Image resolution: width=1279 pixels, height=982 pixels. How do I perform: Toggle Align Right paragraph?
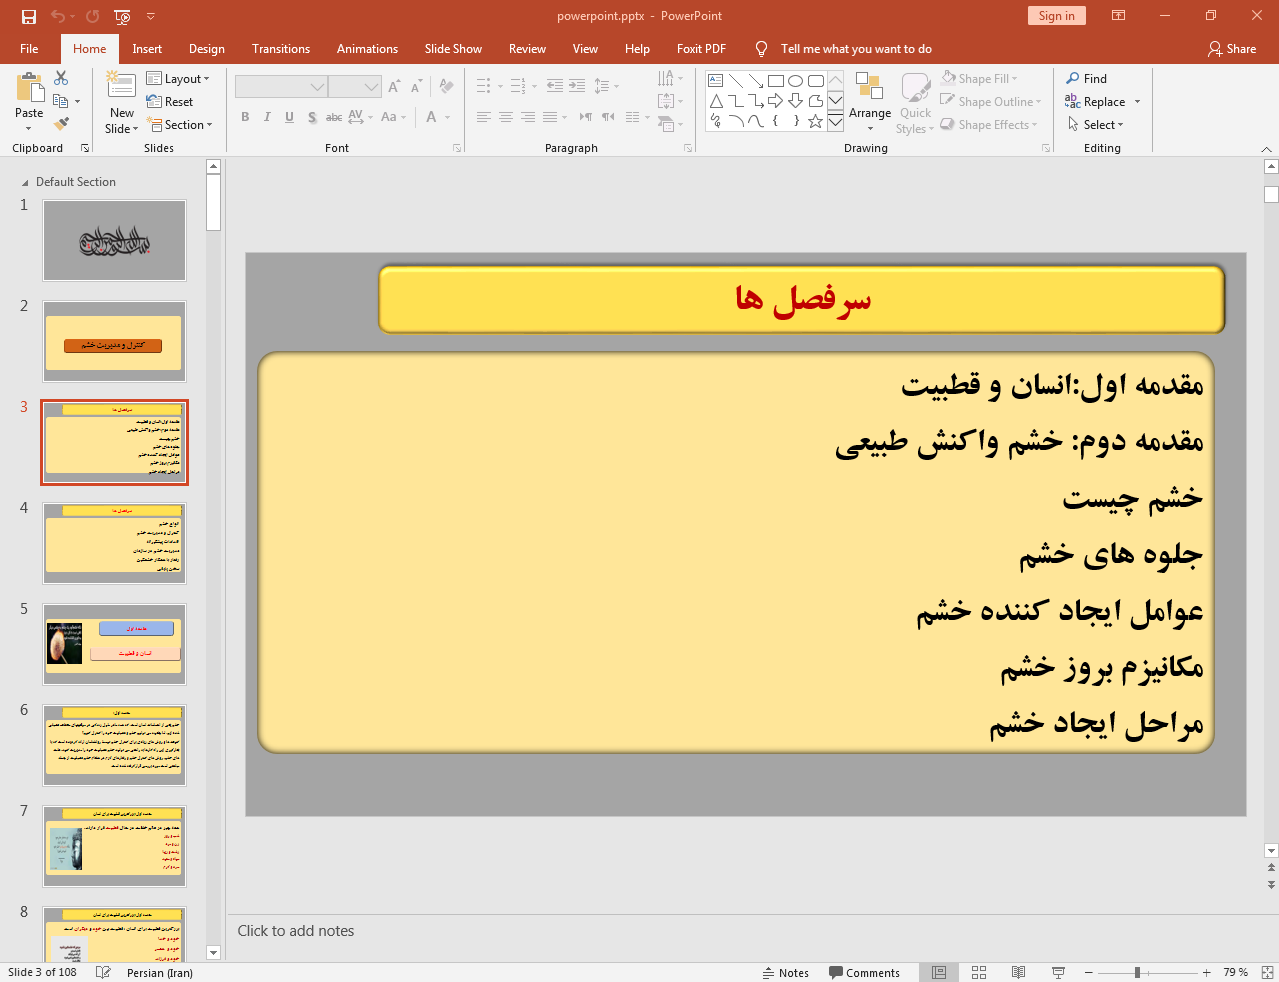pos(528,117)
